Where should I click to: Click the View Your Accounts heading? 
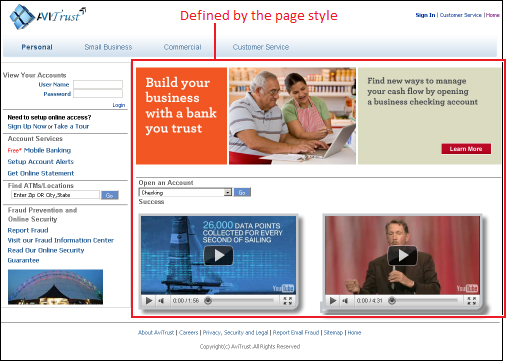pyautogui.click(x=35, y=75)
